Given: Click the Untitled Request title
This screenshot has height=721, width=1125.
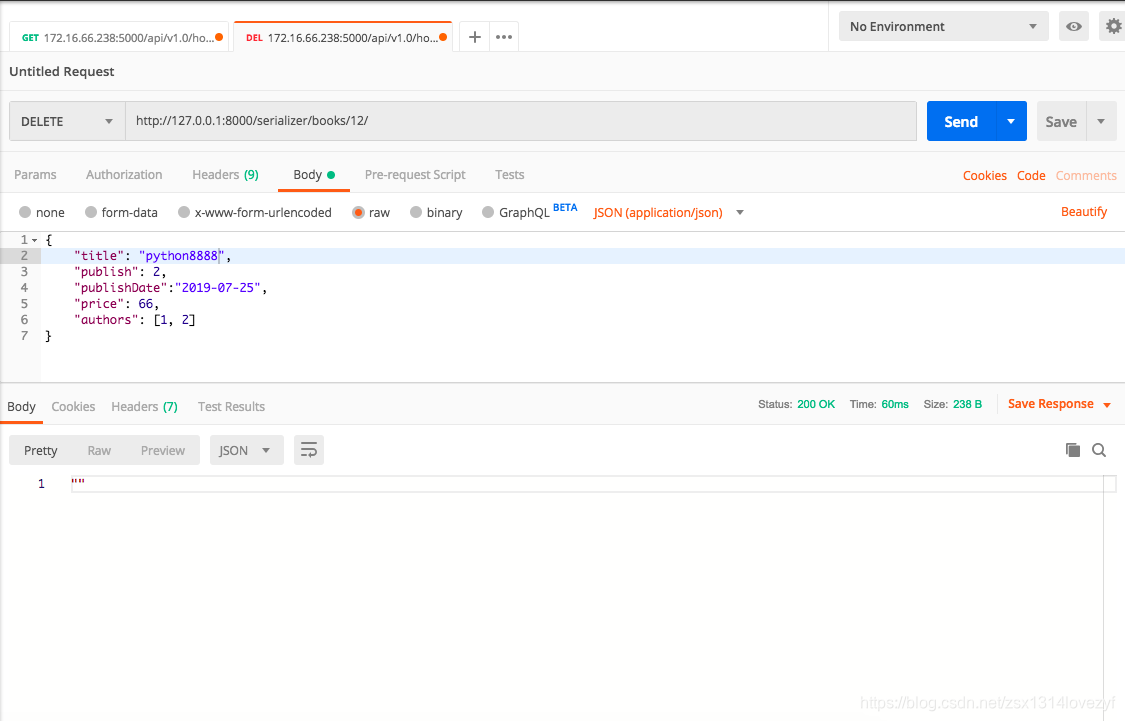Looking at the screenshot, I should (62, 71).
